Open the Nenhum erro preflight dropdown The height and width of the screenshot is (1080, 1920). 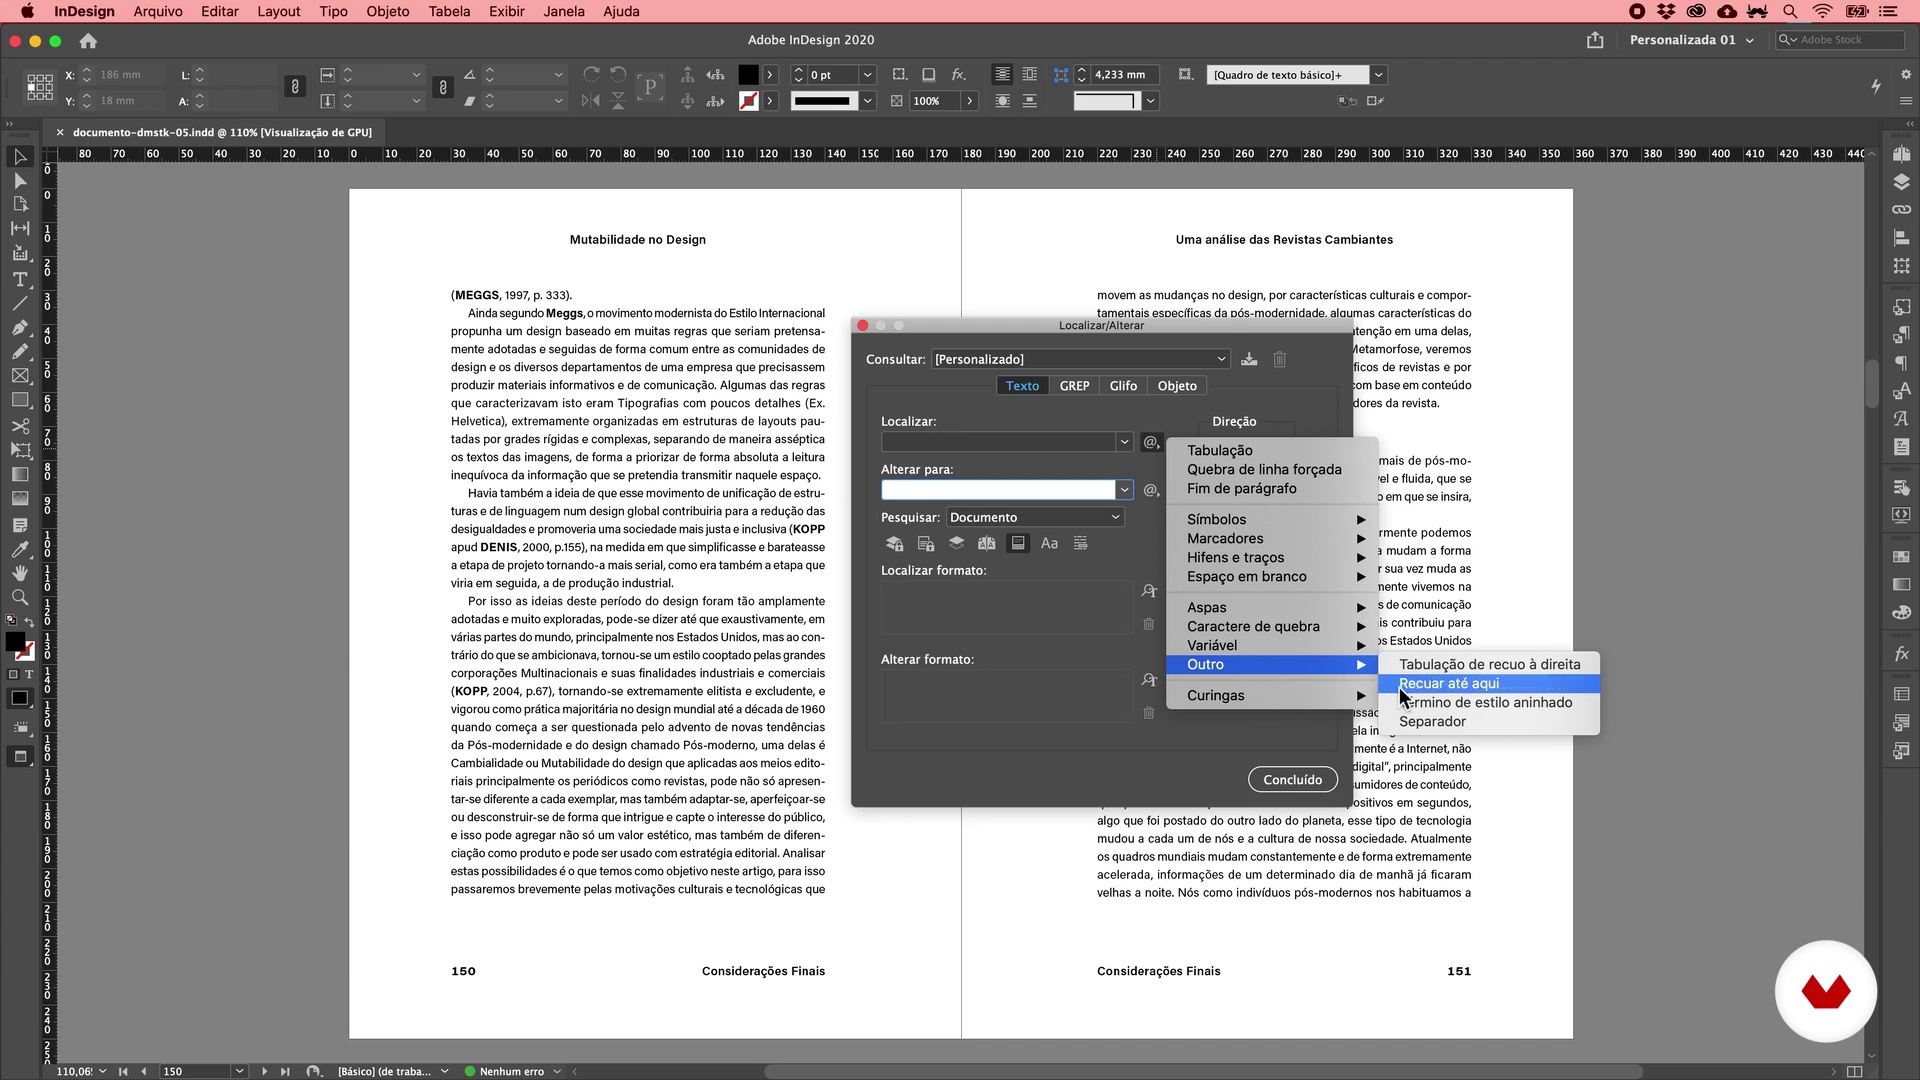(x=557, y=1071)
